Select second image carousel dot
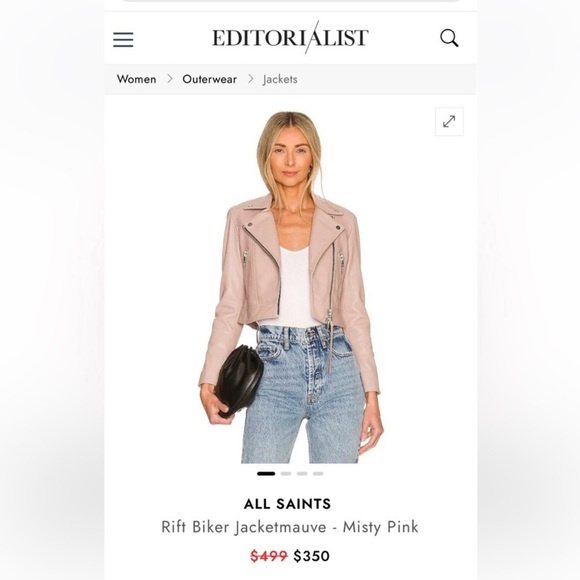The image size is (580, 580). tap(286, 473)
